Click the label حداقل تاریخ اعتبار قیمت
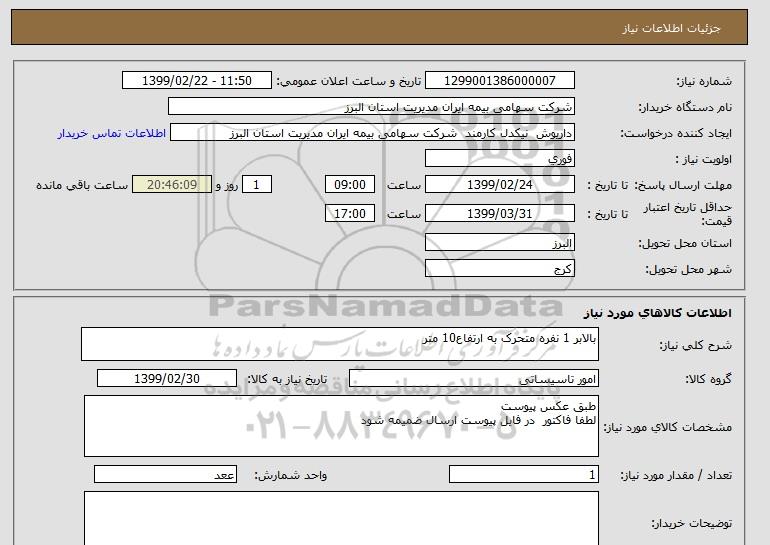770x545 pixels. point(688,214)
